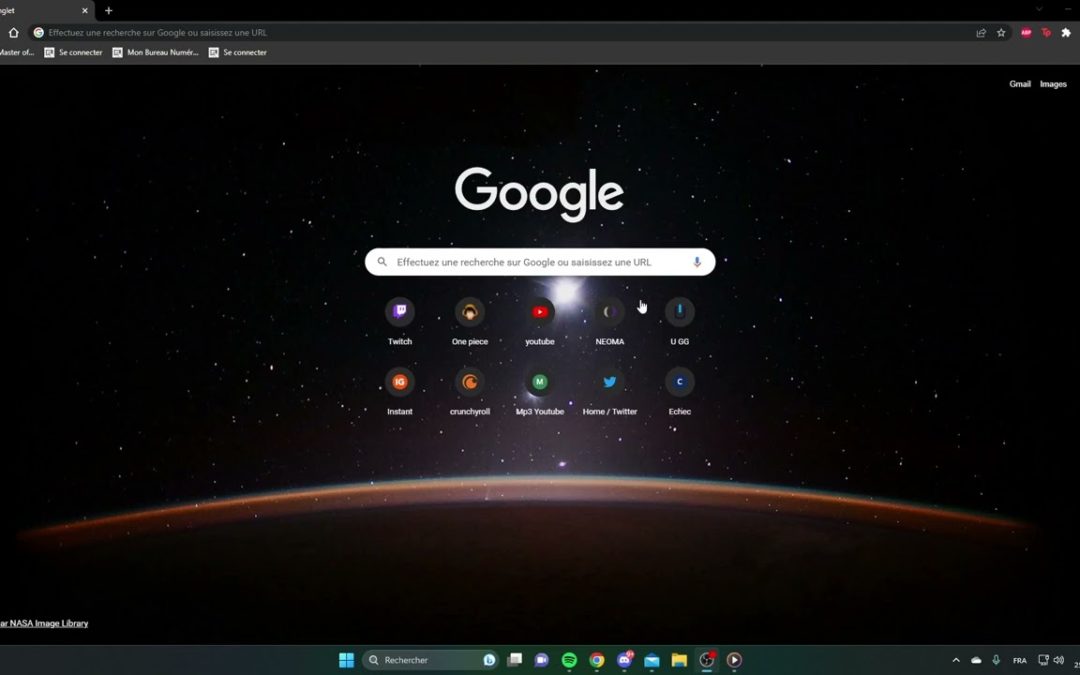Open Task View in the taskbar
The image size is (1080, 675).
point(515,660)
